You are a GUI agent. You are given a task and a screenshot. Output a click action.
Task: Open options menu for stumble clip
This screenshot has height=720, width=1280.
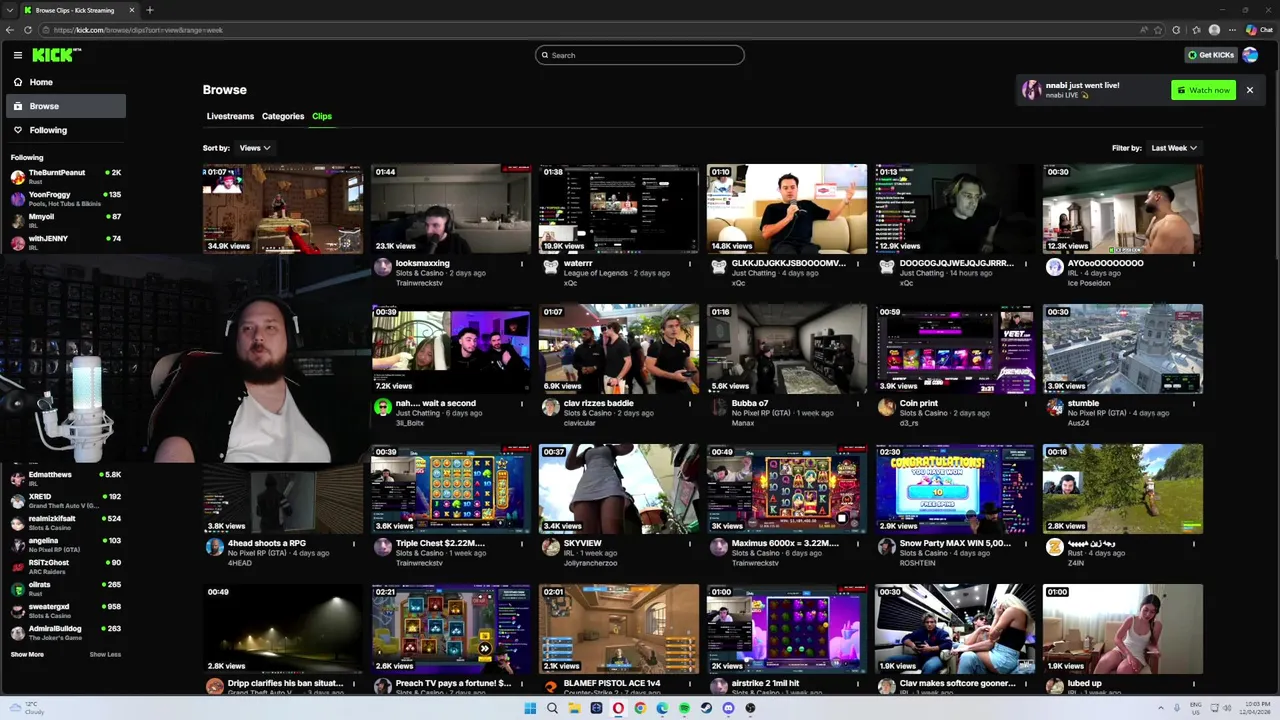1193,404
